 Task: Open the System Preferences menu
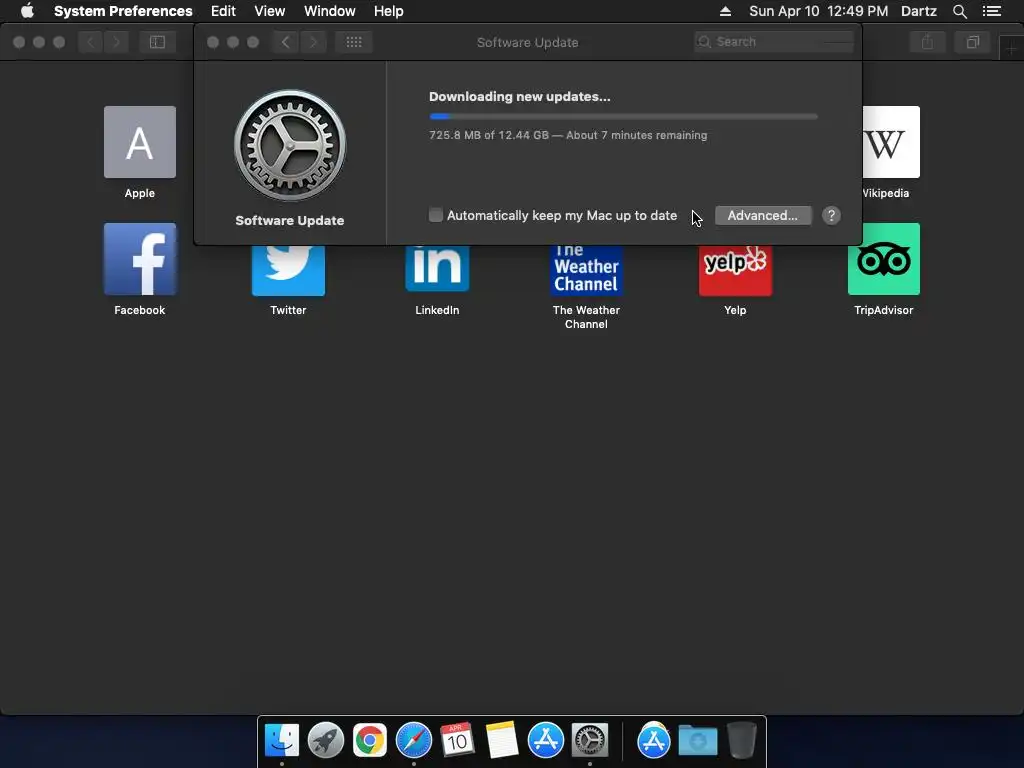pos(123,11)
